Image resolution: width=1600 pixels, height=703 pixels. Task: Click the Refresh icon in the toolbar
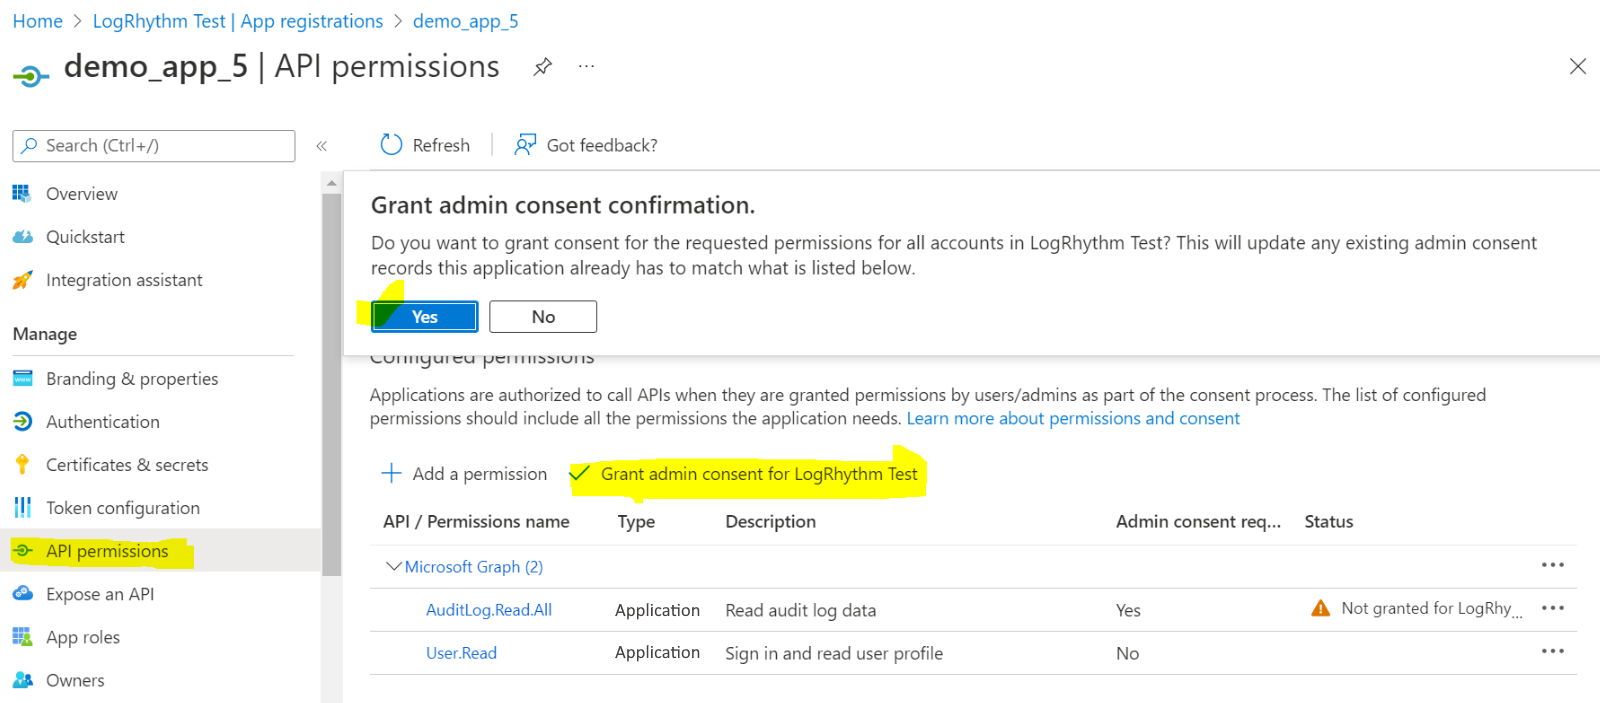click(391, 145)
